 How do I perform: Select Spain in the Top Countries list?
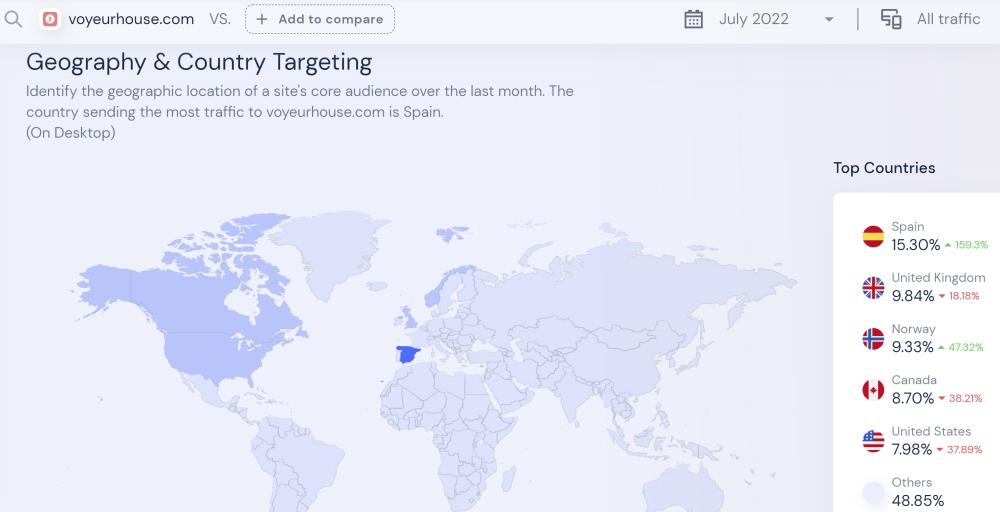pos(908,227)
